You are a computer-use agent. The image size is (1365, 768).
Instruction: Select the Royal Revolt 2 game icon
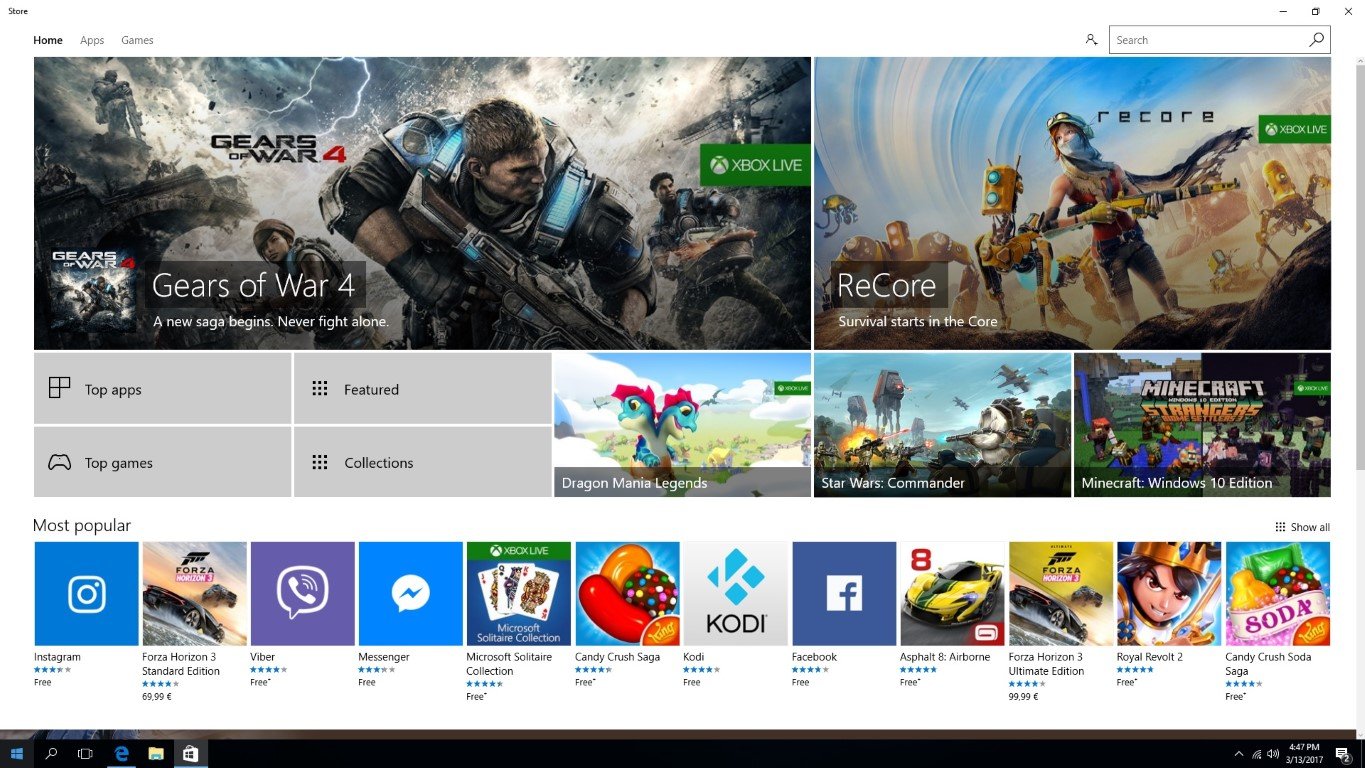(x=1169, y=594)
